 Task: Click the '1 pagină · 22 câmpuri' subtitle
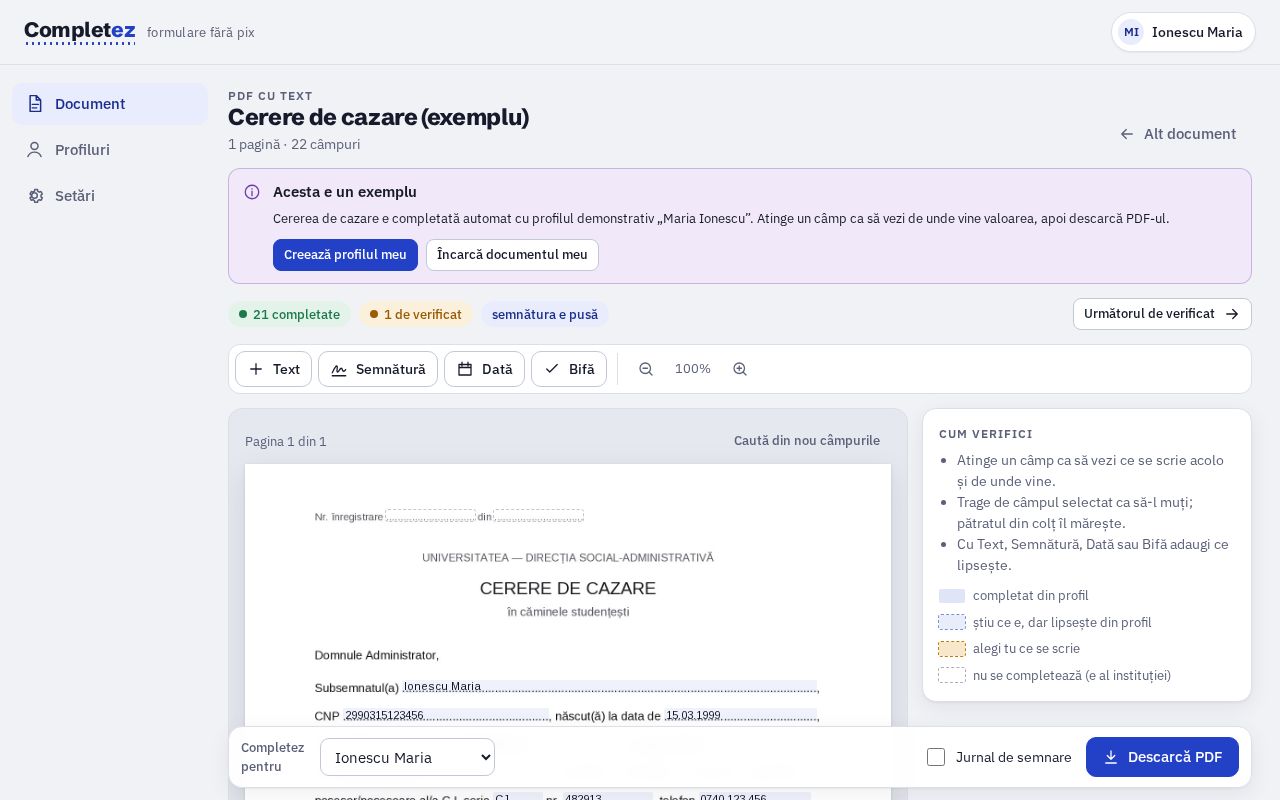pyautogui.click(x=294, y=144)
